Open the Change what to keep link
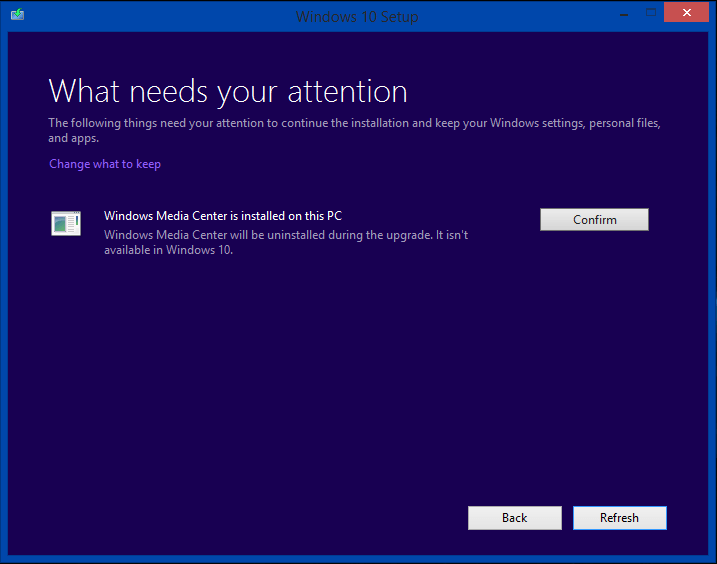 pyautogui.click(x=105, y=164)
